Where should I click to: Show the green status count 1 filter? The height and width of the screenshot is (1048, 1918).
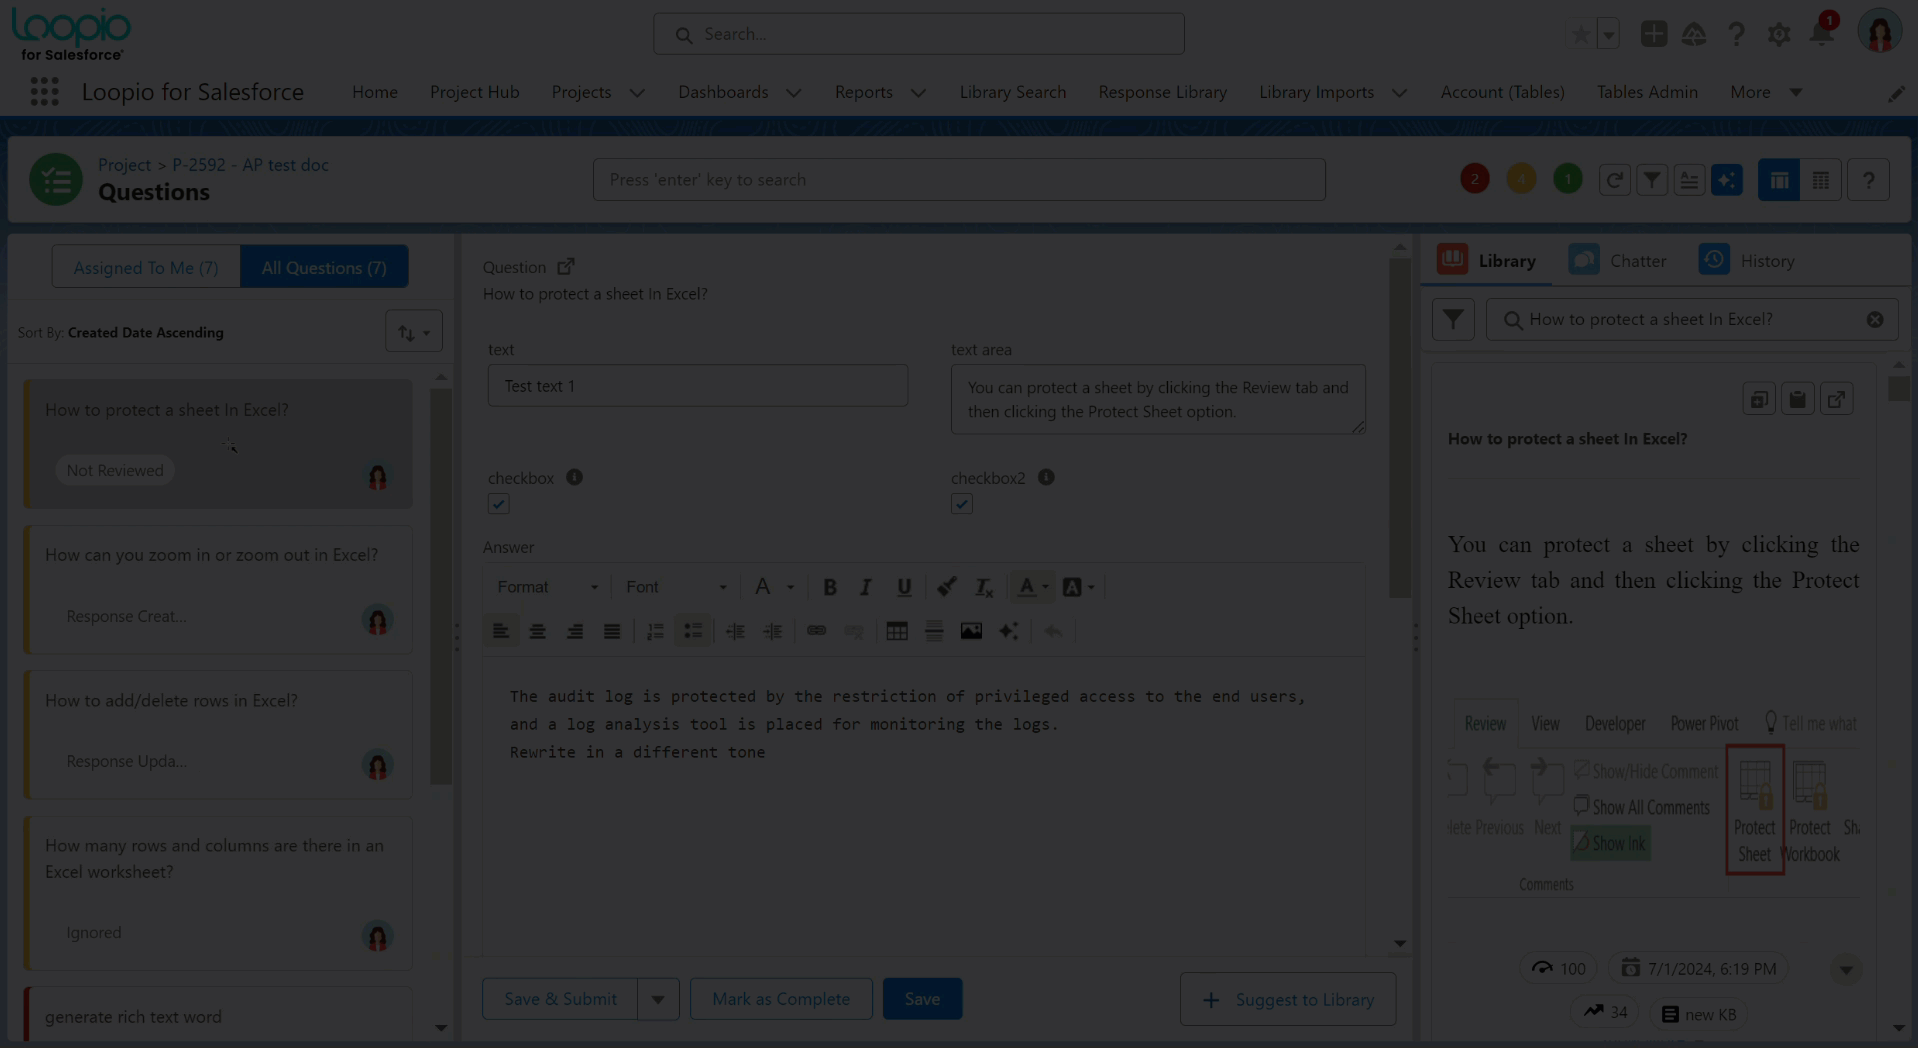pyautogui.click(x=1568, y=180)
